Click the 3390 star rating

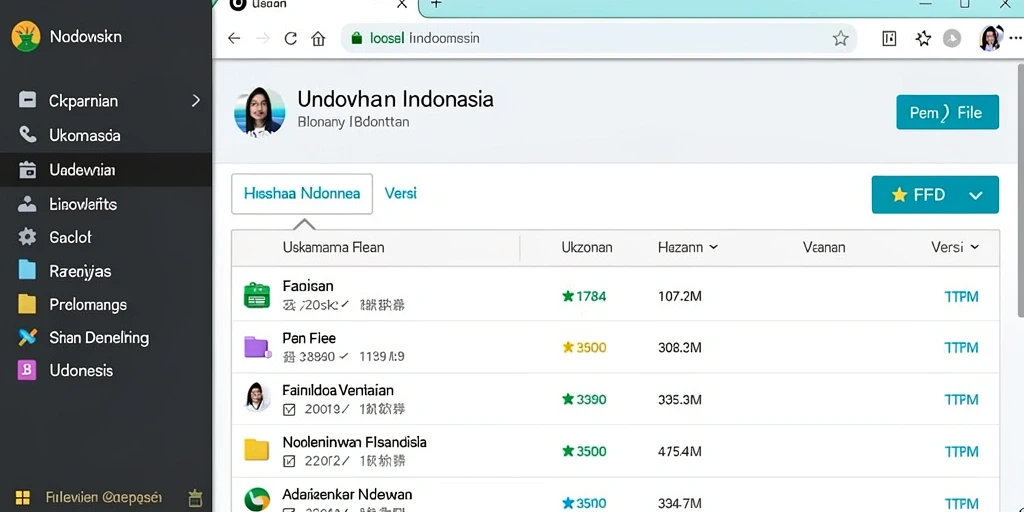pos(584,399)
